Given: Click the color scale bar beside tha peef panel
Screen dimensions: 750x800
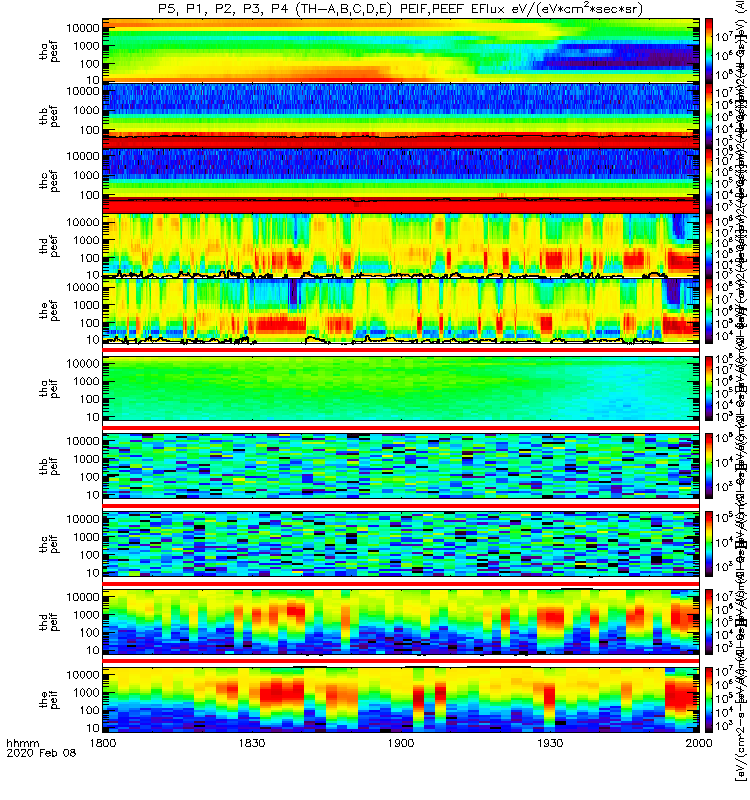Looking at the screenshot, I should (709, 51).
